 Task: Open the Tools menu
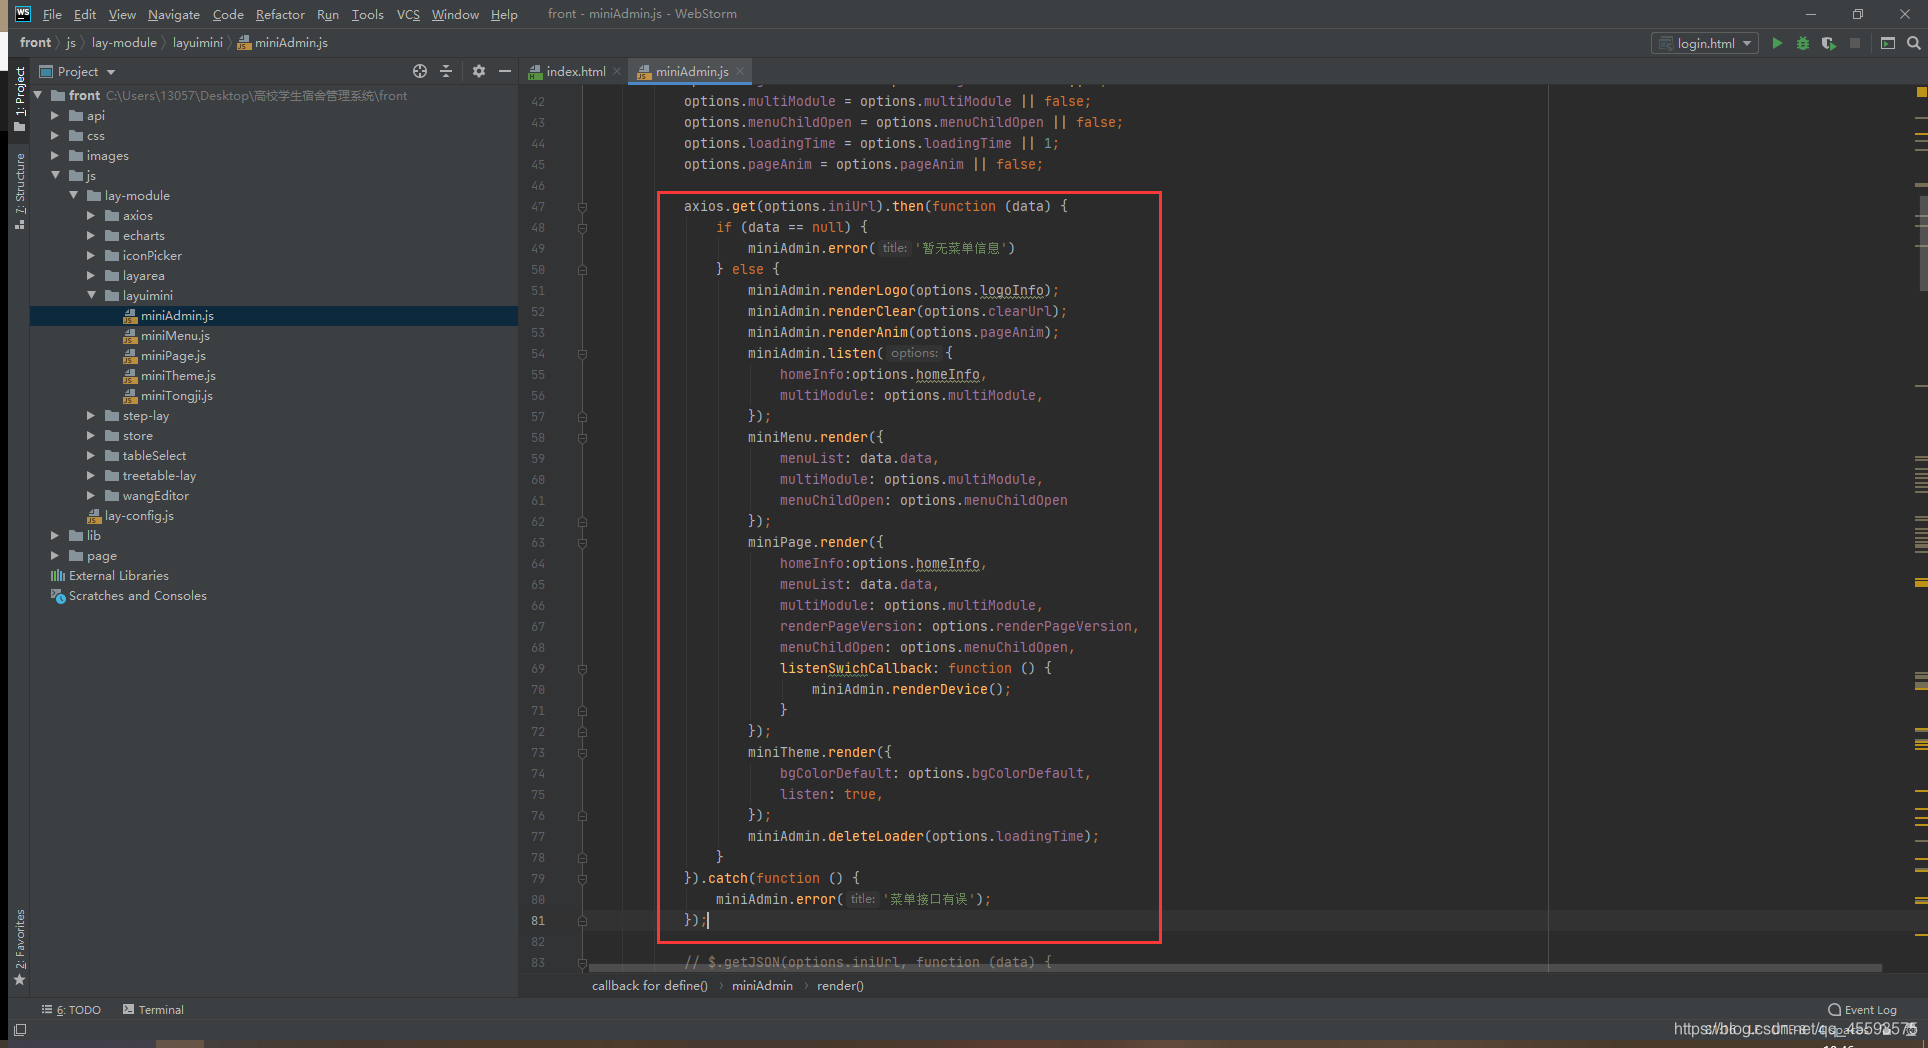coord(367,14)
